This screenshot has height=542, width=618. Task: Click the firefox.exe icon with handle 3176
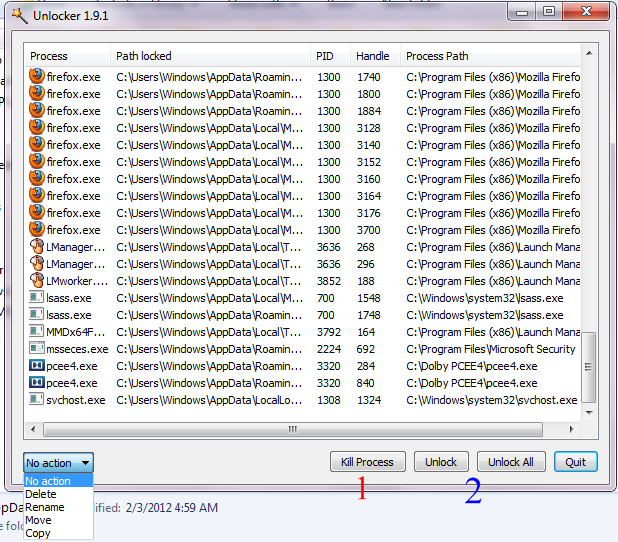click(x=37, y=212)
